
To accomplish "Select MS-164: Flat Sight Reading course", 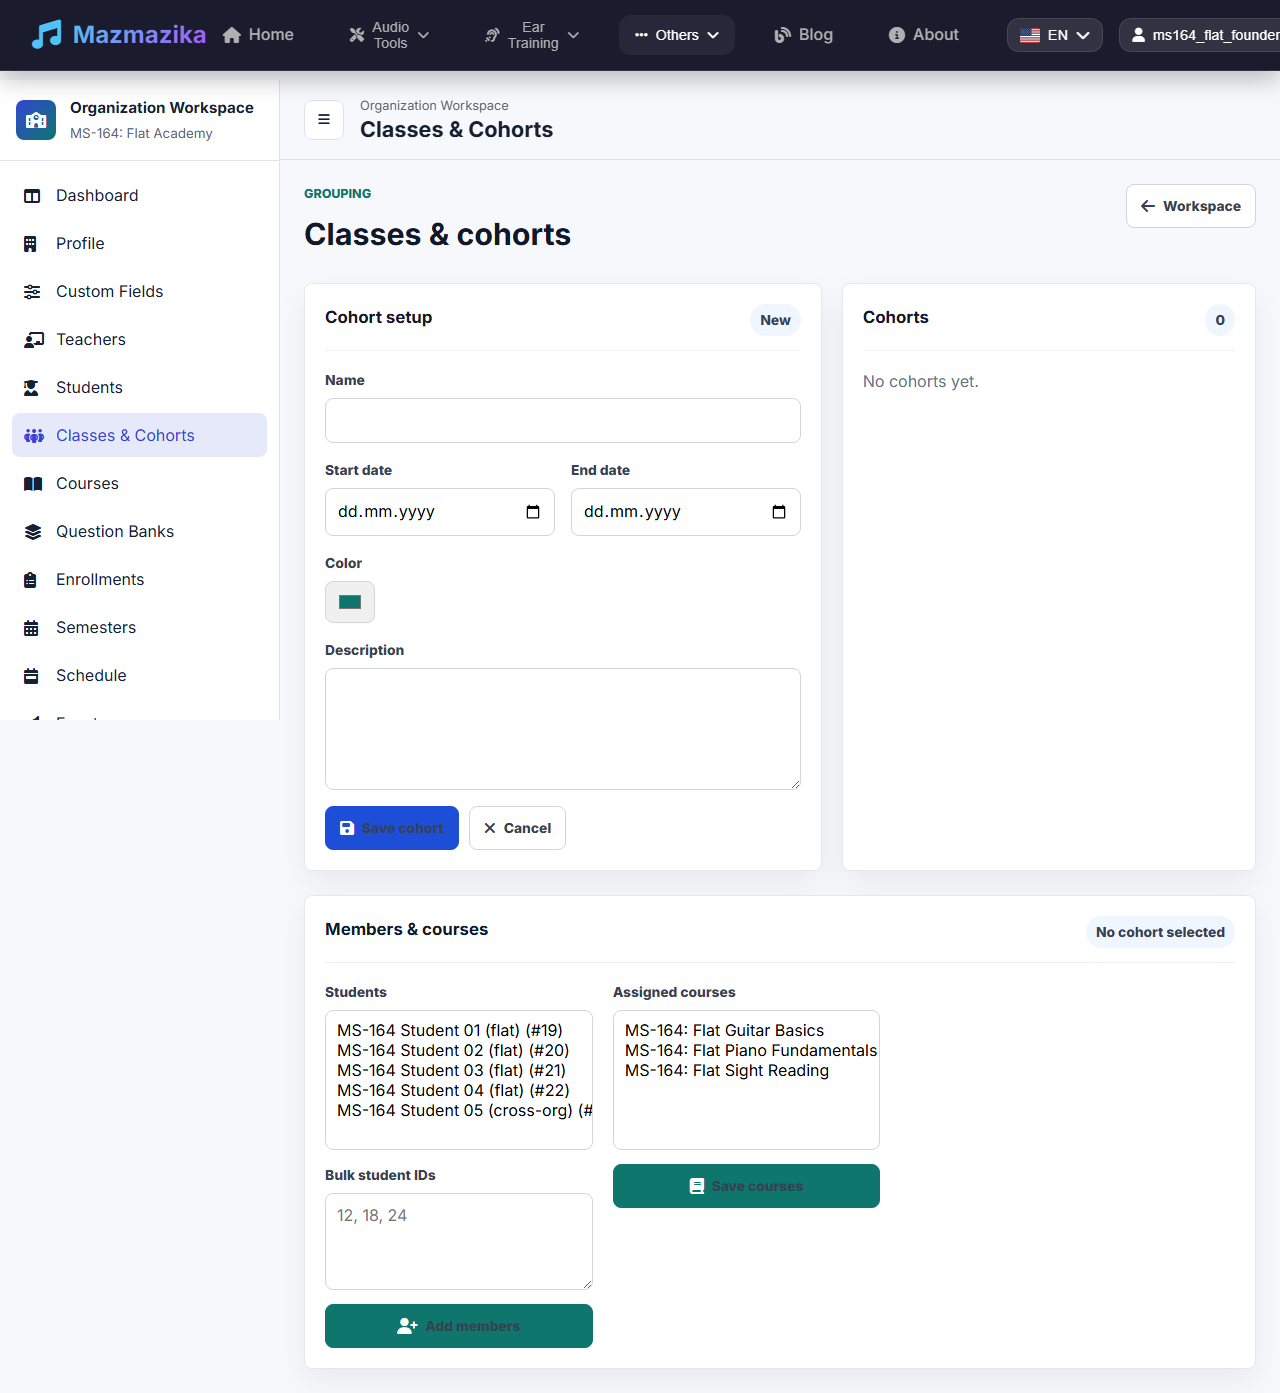I will 746,1071.
